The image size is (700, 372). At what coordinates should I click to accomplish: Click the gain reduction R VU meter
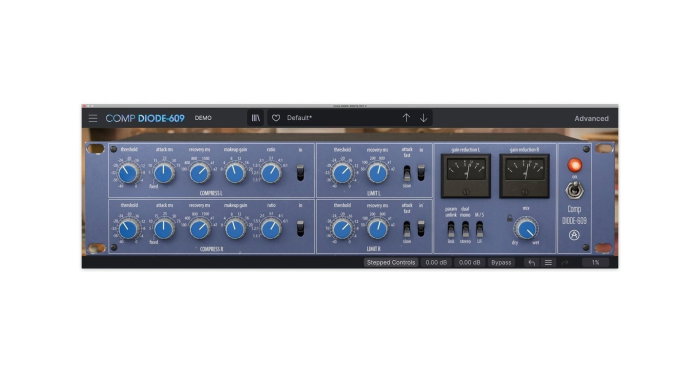click(x=525, y=176)
